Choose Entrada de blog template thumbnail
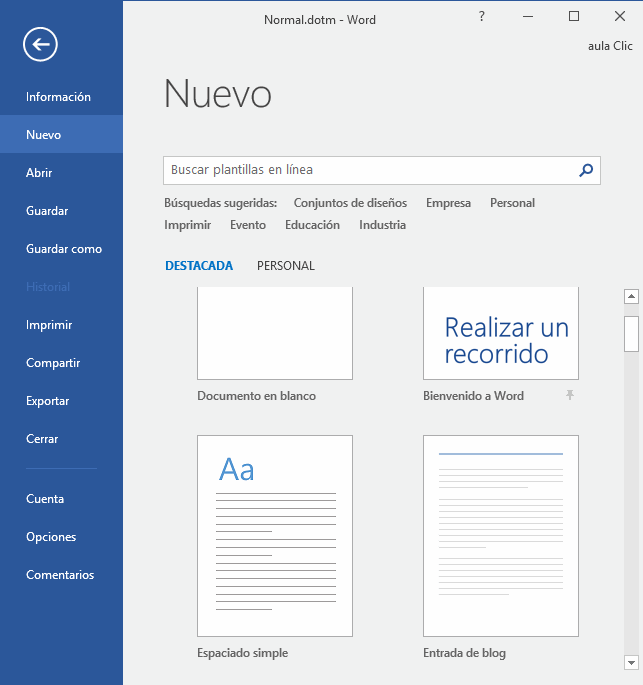The image size is (643, 685). [501, 536]
